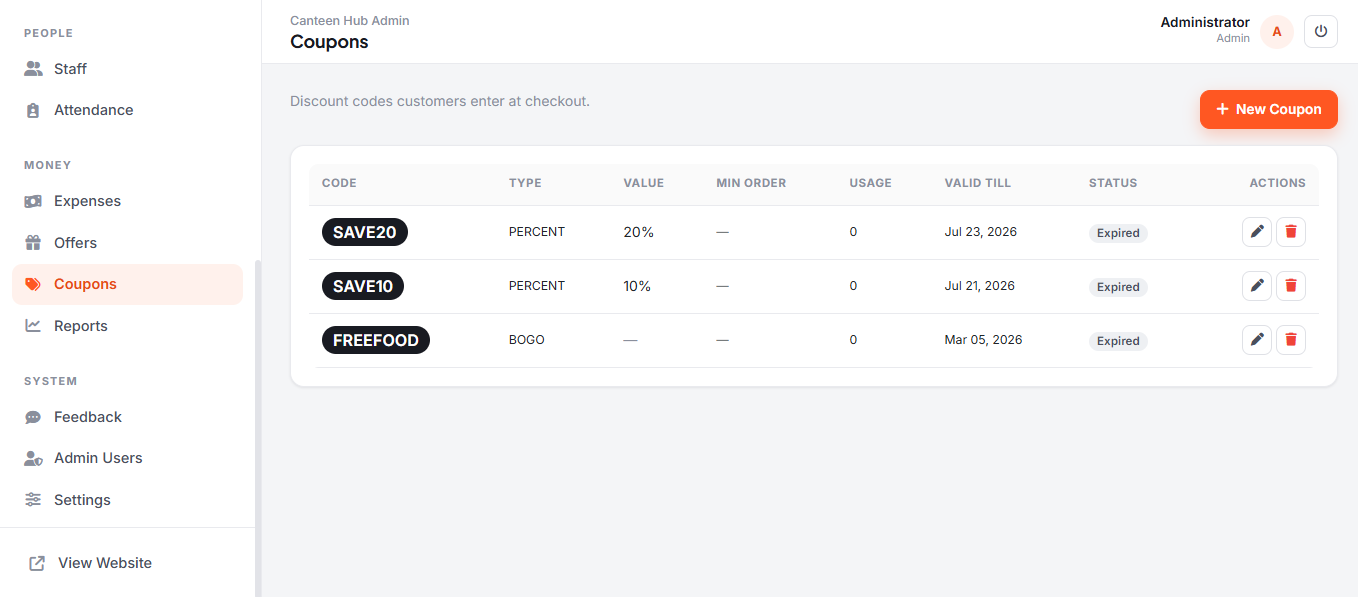Open the Feedback page
This screenshot has height=597, width=1358.
pos(127,417)
